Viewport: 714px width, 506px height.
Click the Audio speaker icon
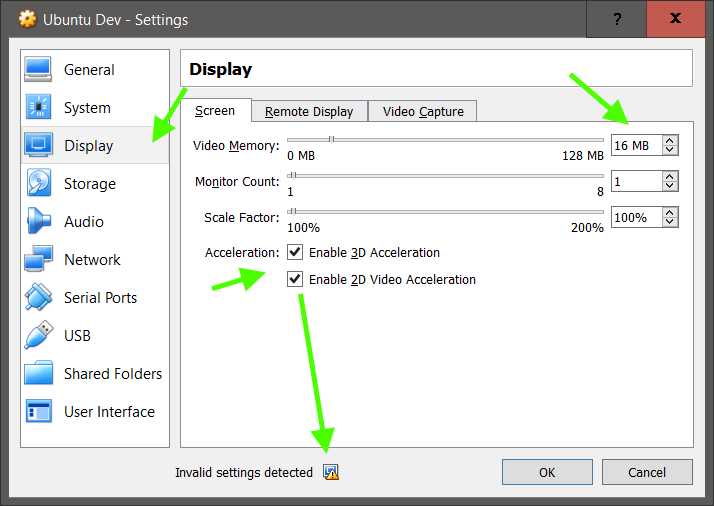38,221
